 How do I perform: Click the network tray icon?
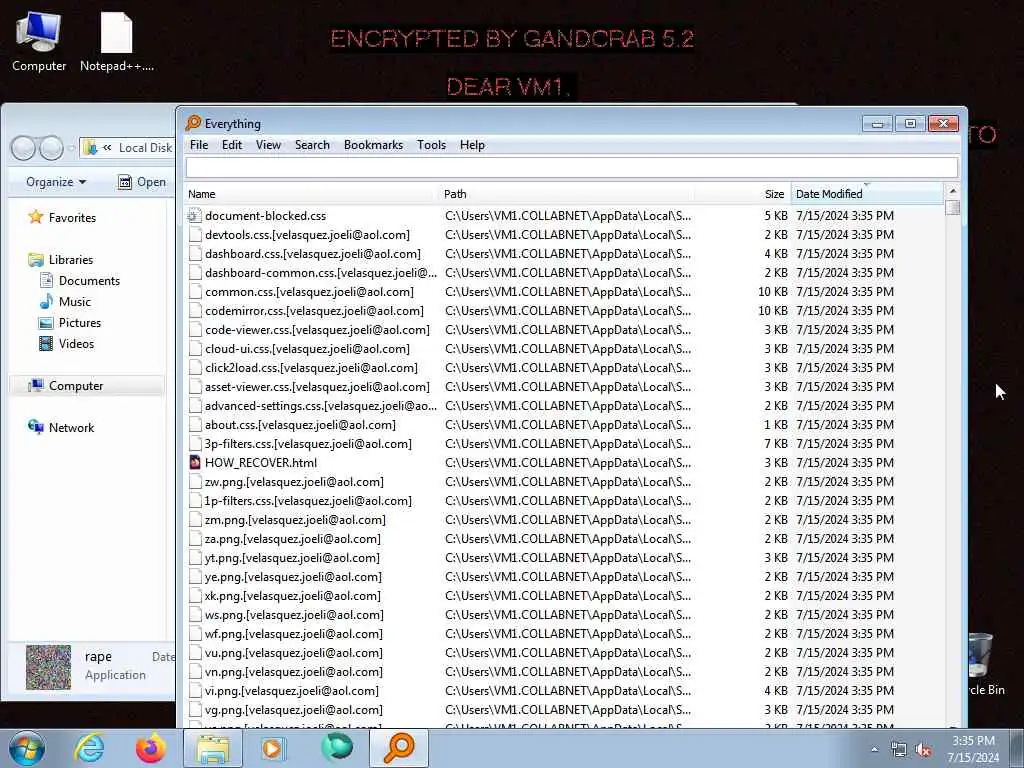[899, 750]
